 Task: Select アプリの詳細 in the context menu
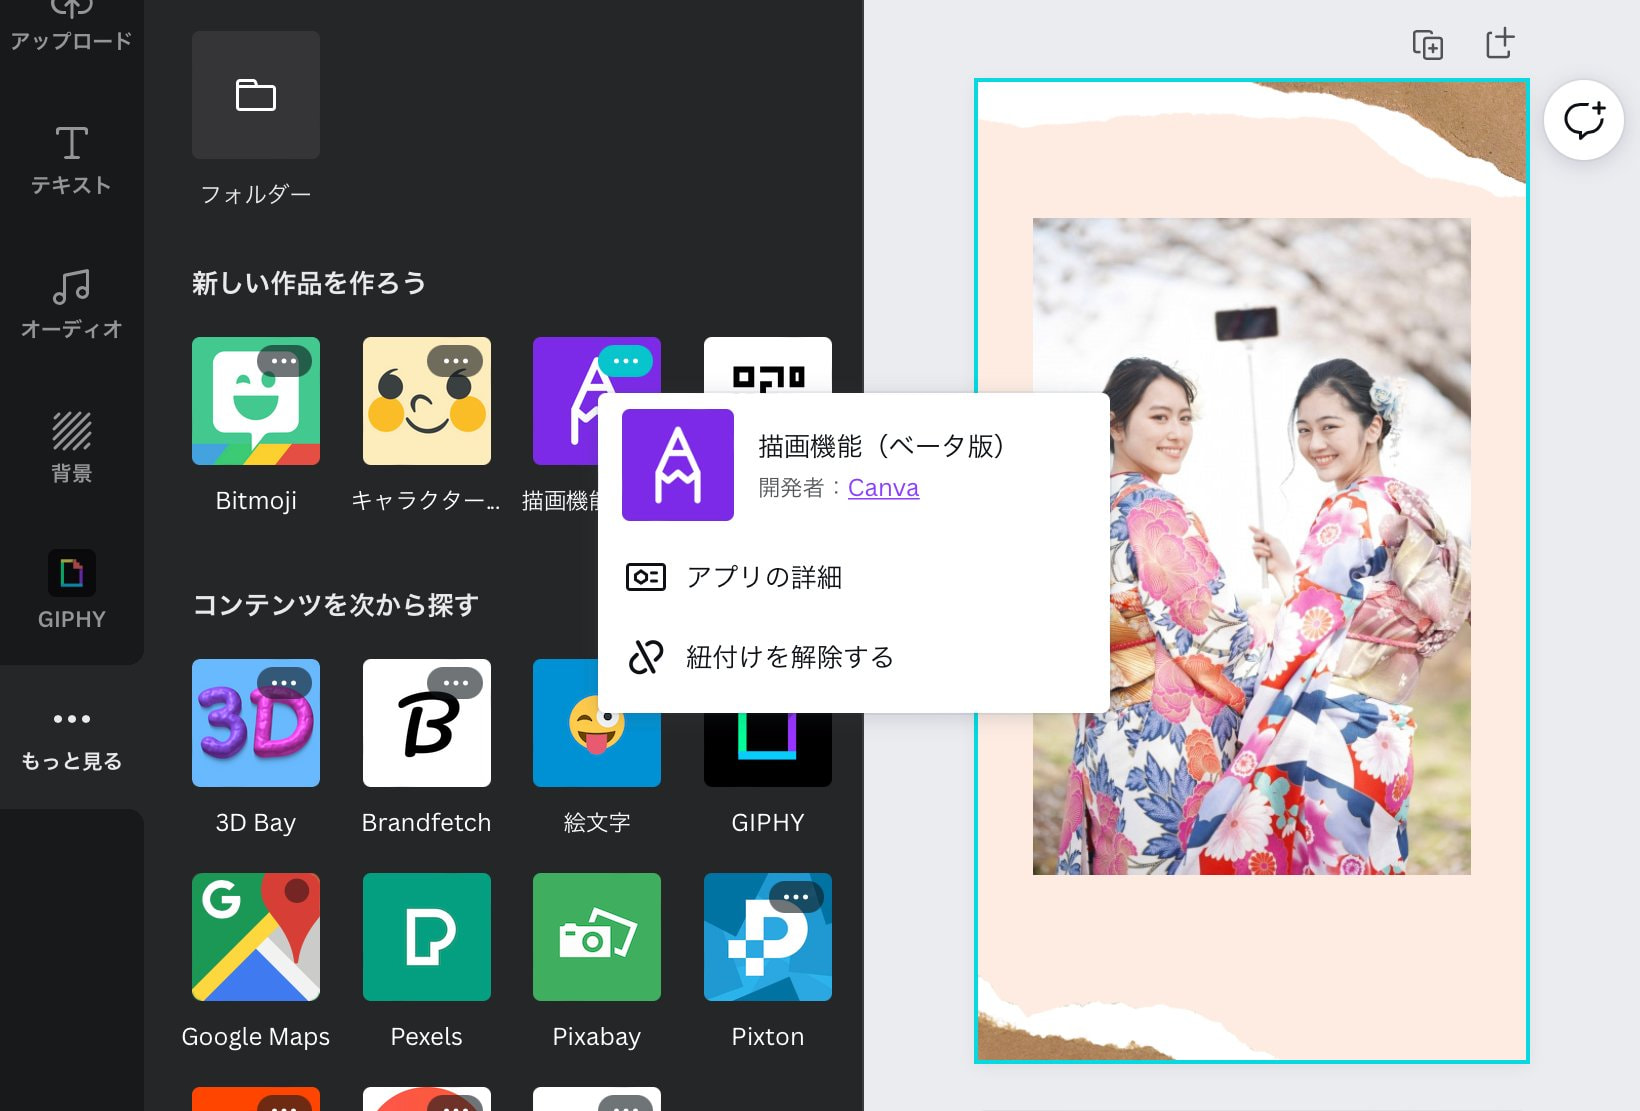coord(763,577)
